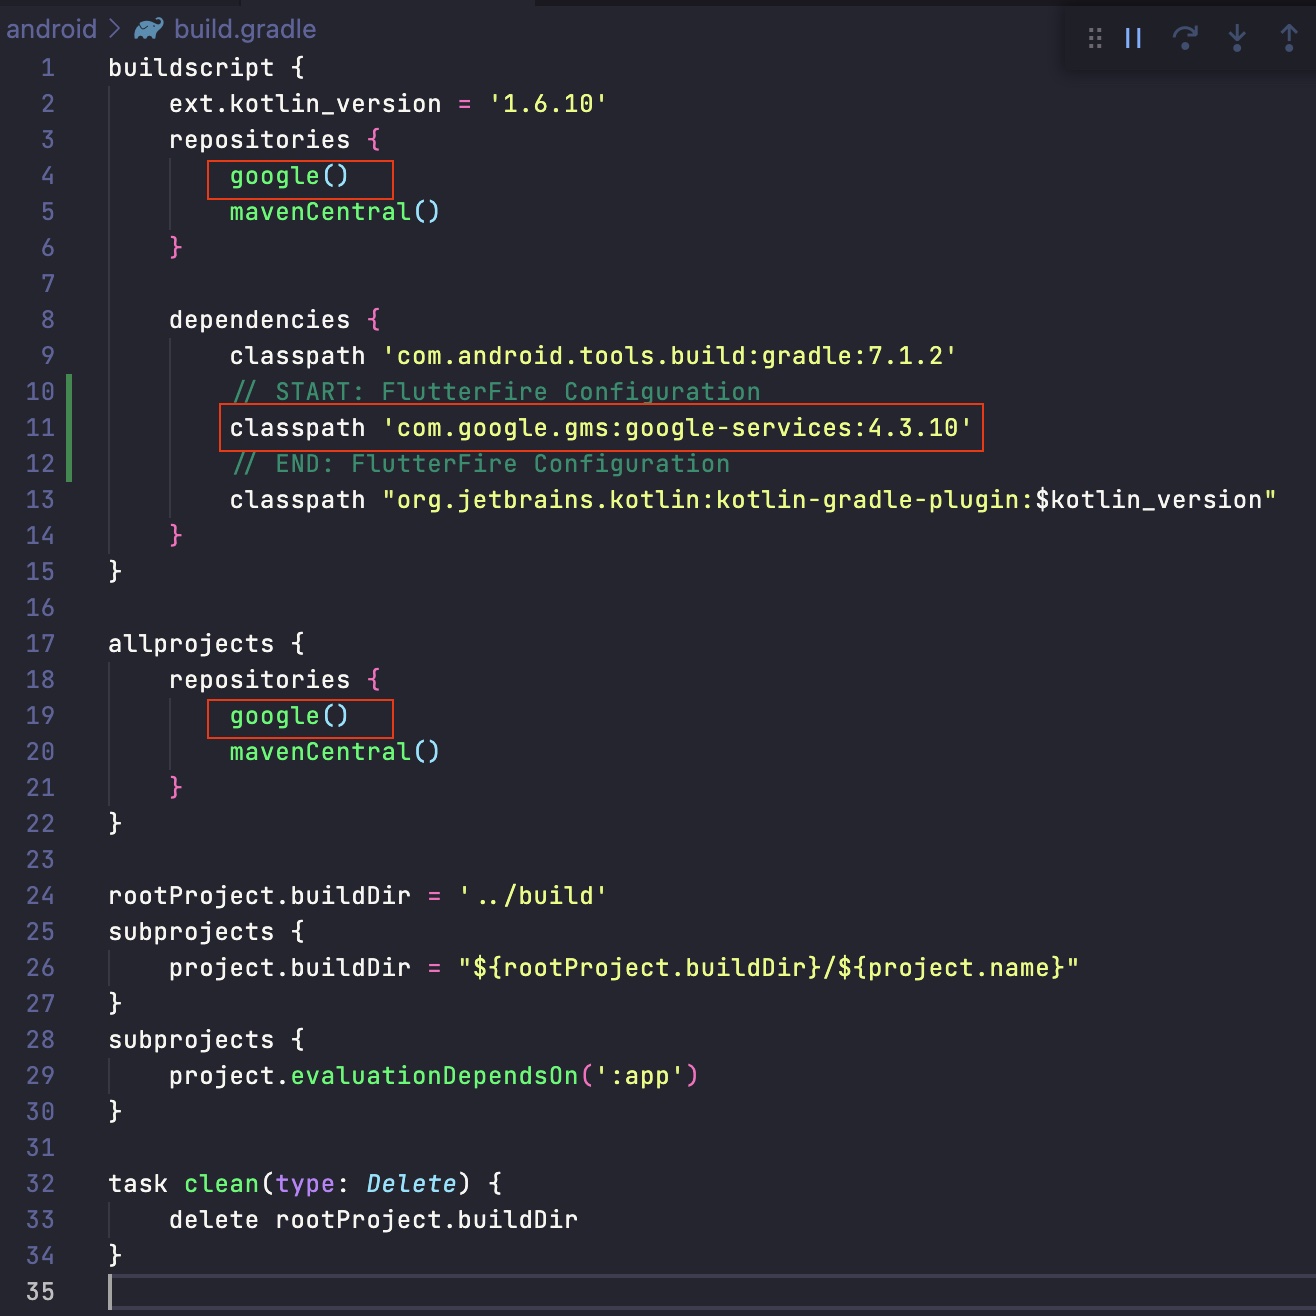1316x1316 pixels.
Task: Select line number 11 in the gutter
Action: [40, 428]
